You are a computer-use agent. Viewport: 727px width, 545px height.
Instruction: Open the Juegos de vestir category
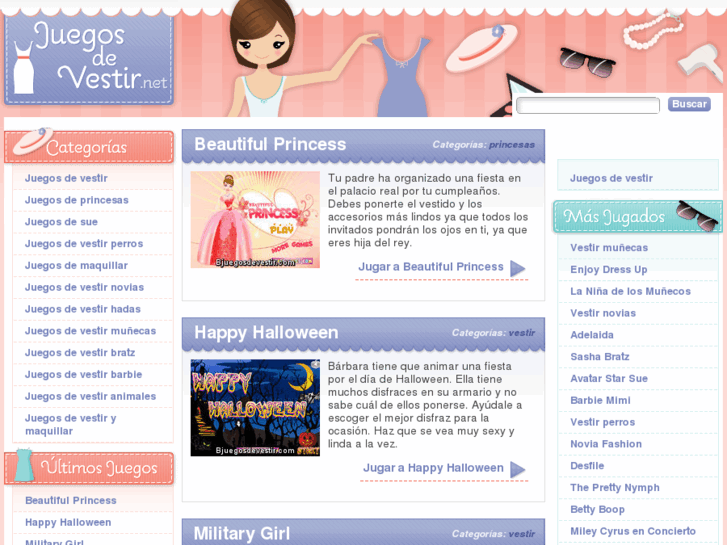coord(66,178)
